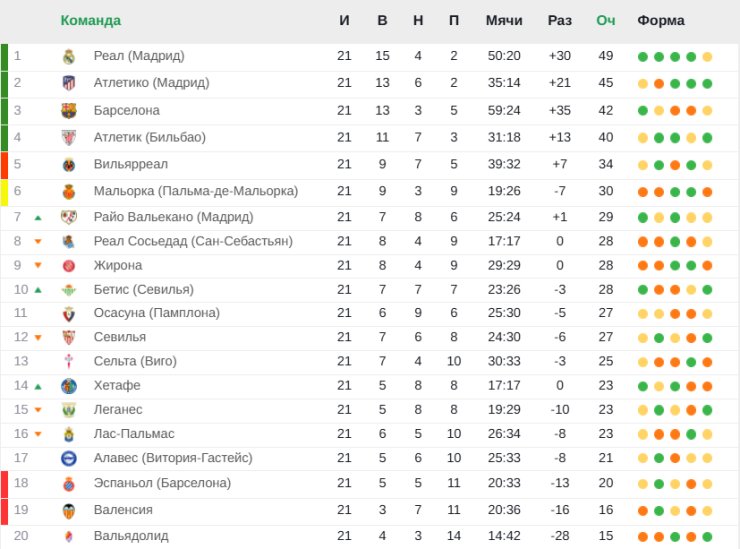
Task: Open the Реал Сосьедад (Сан-Себастьян) team page
Action: tap(193, 241)
